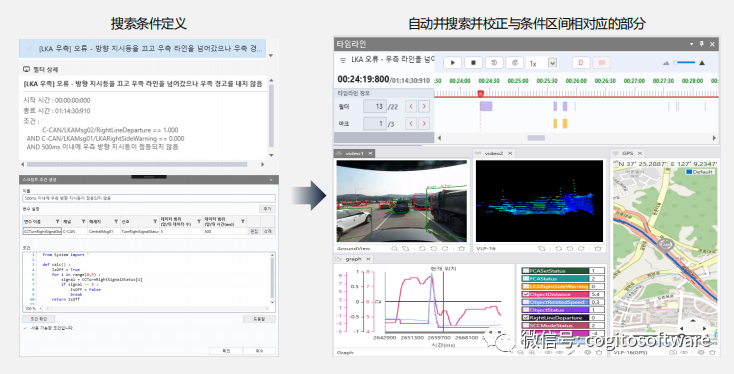This screenshot has width=734, height=374.
Task: Go to previous filter result arrow
Action: tap(411, 106)
